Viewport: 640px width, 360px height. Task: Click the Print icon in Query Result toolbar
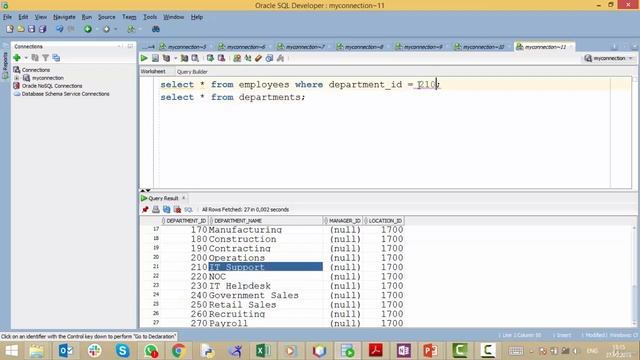tap(156, 209)
